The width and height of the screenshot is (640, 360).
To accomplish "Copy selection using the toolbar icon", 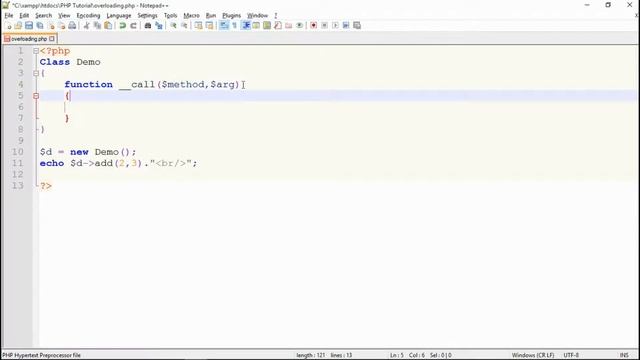I will coord(97,25).
